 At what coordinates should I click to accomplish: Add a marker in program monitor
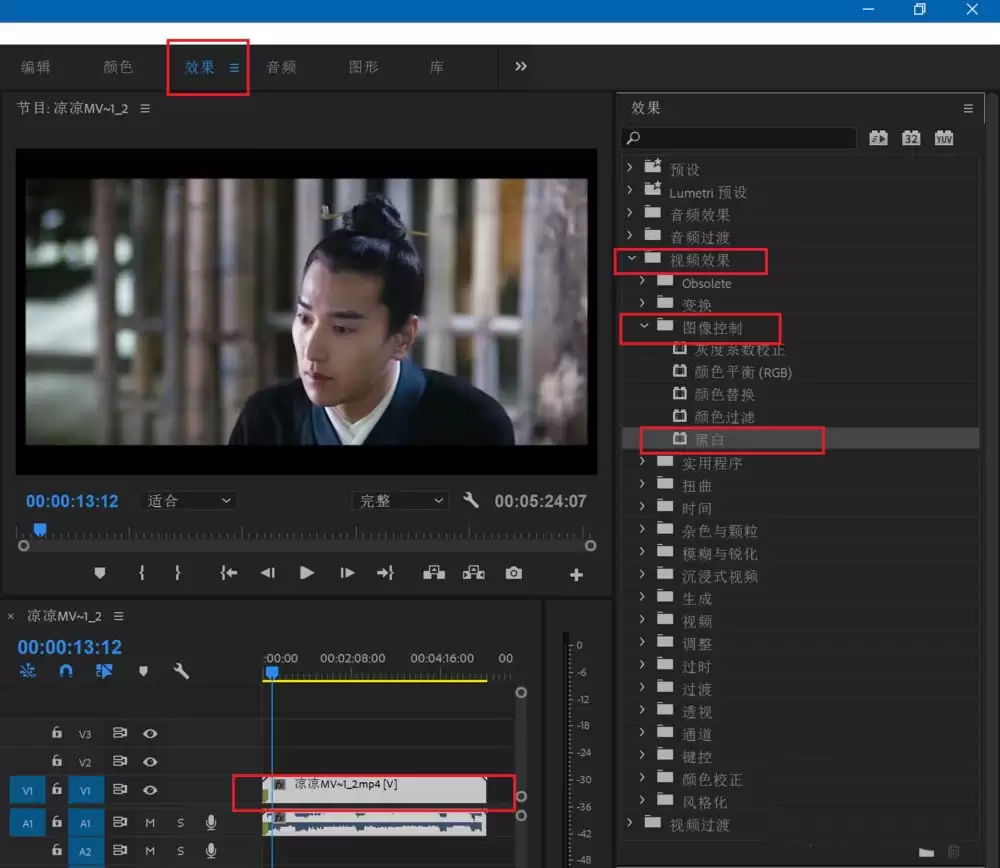click(x=99, y=573)
